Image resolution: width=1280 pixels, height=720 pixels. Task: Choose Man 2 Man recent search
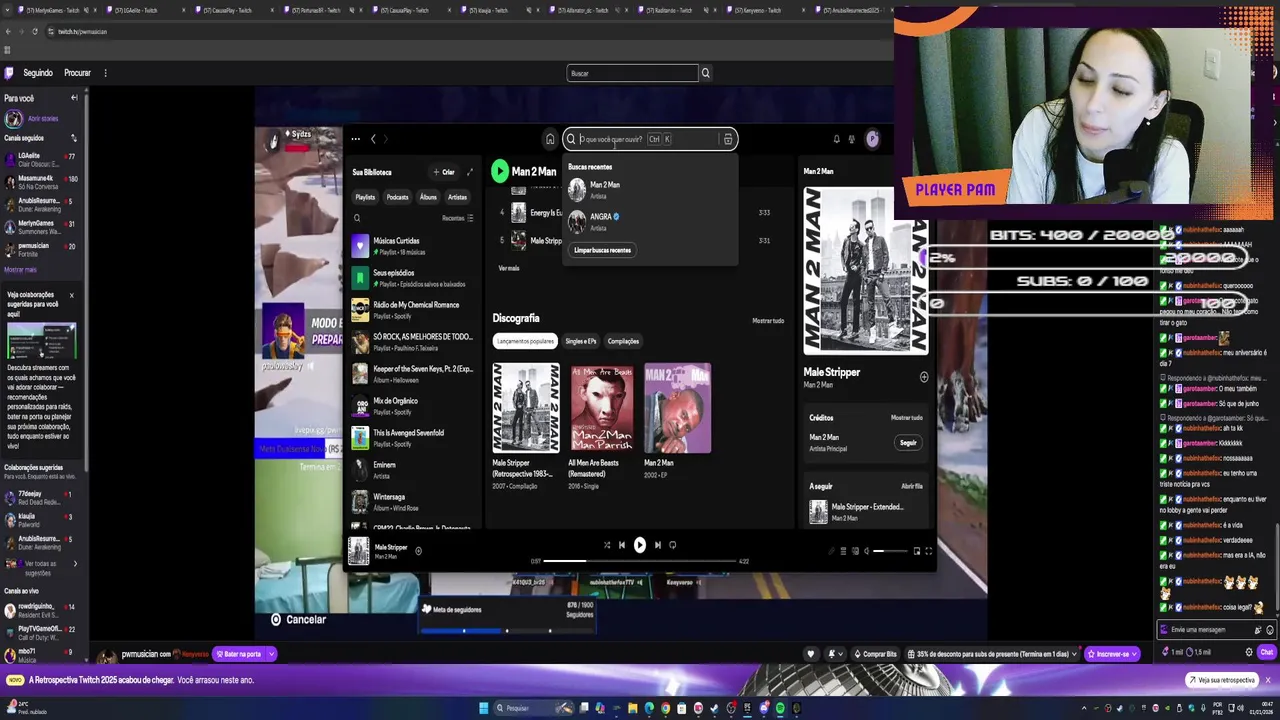652,189
